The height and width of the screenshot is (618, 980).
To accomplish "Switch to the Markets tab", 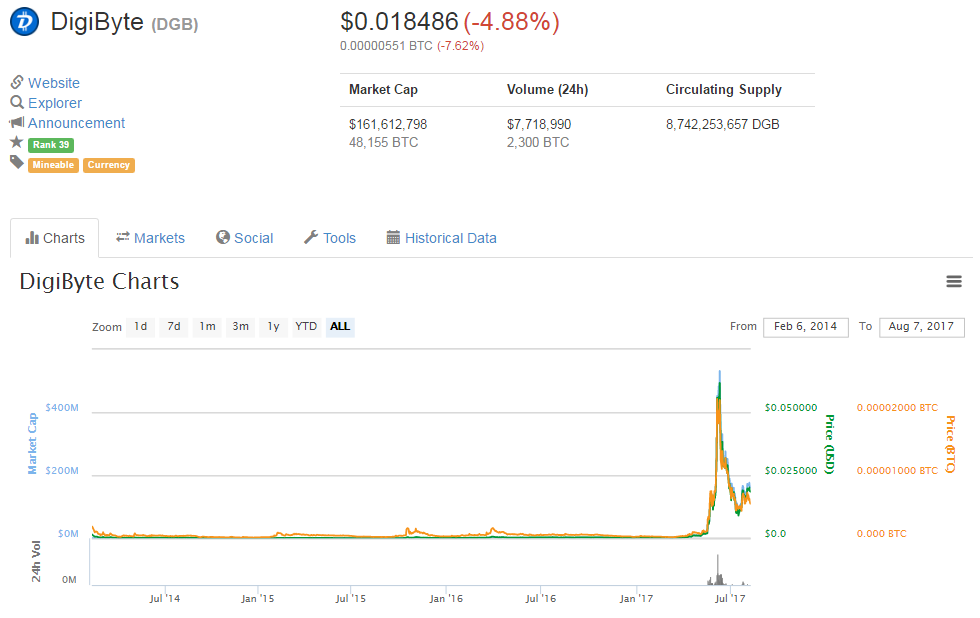I will pyautogui.click(x=151, y=238).
